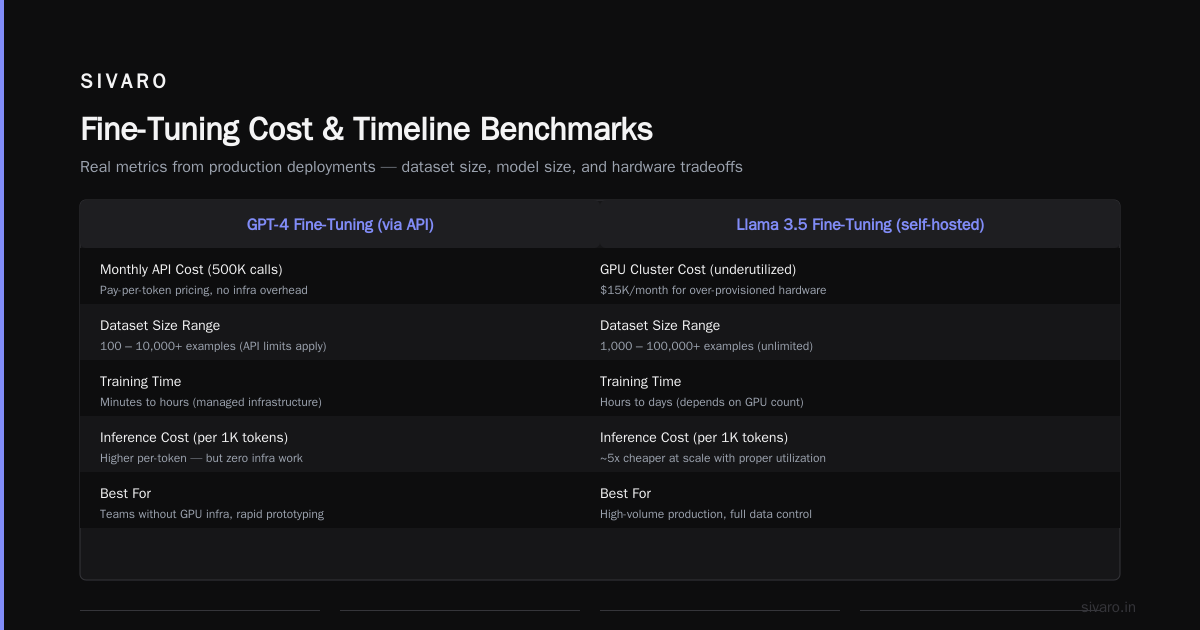This screenshot has width=1200, height=630.
Task: Click 'Monthly API Cost (500K calls)' cell
Action: pos(191,269)
